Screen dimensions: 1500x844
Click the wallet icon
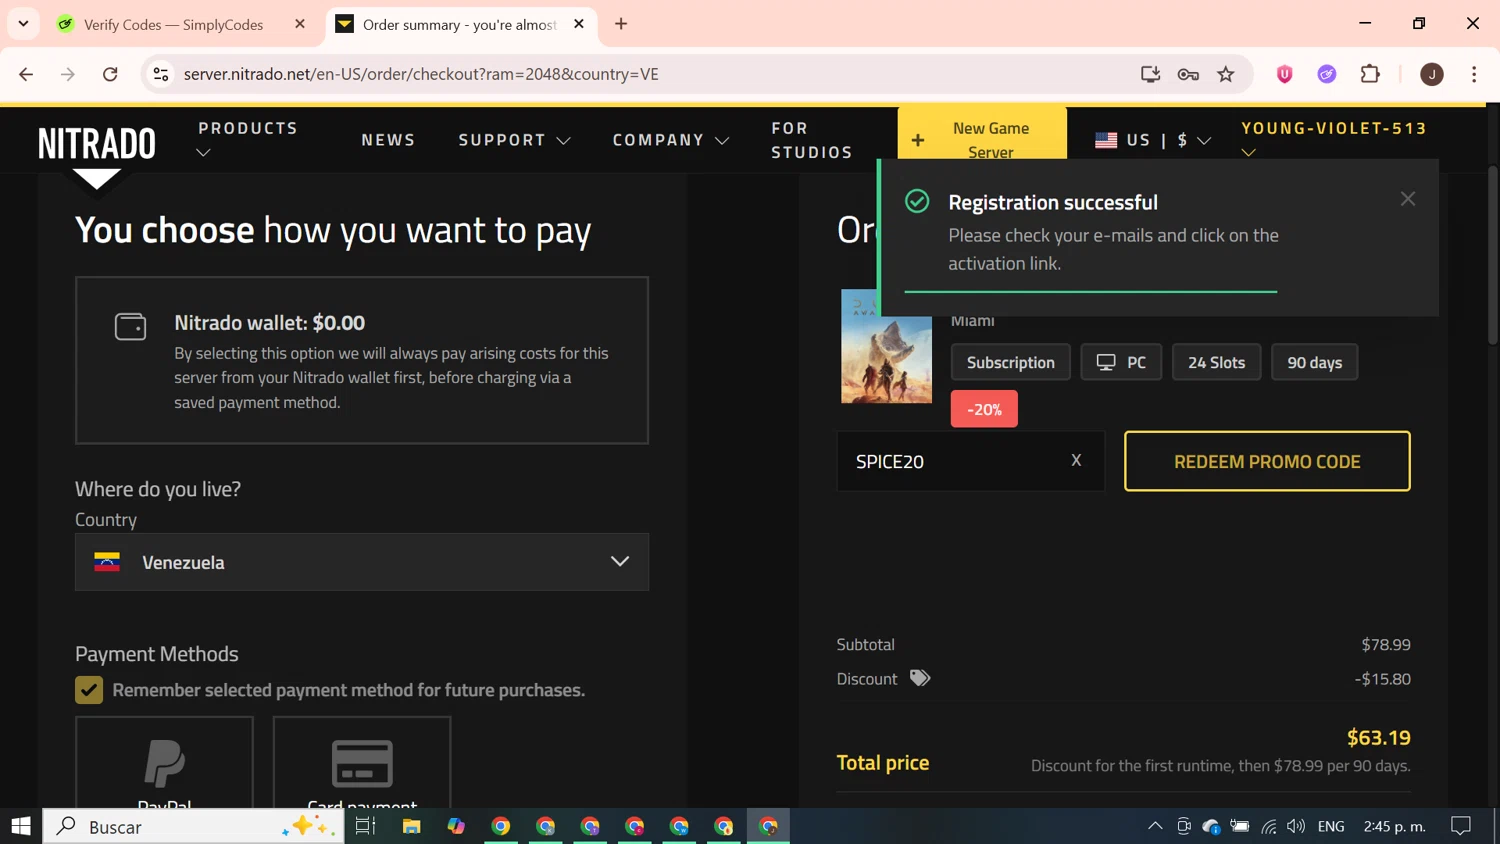coord(131,326)
